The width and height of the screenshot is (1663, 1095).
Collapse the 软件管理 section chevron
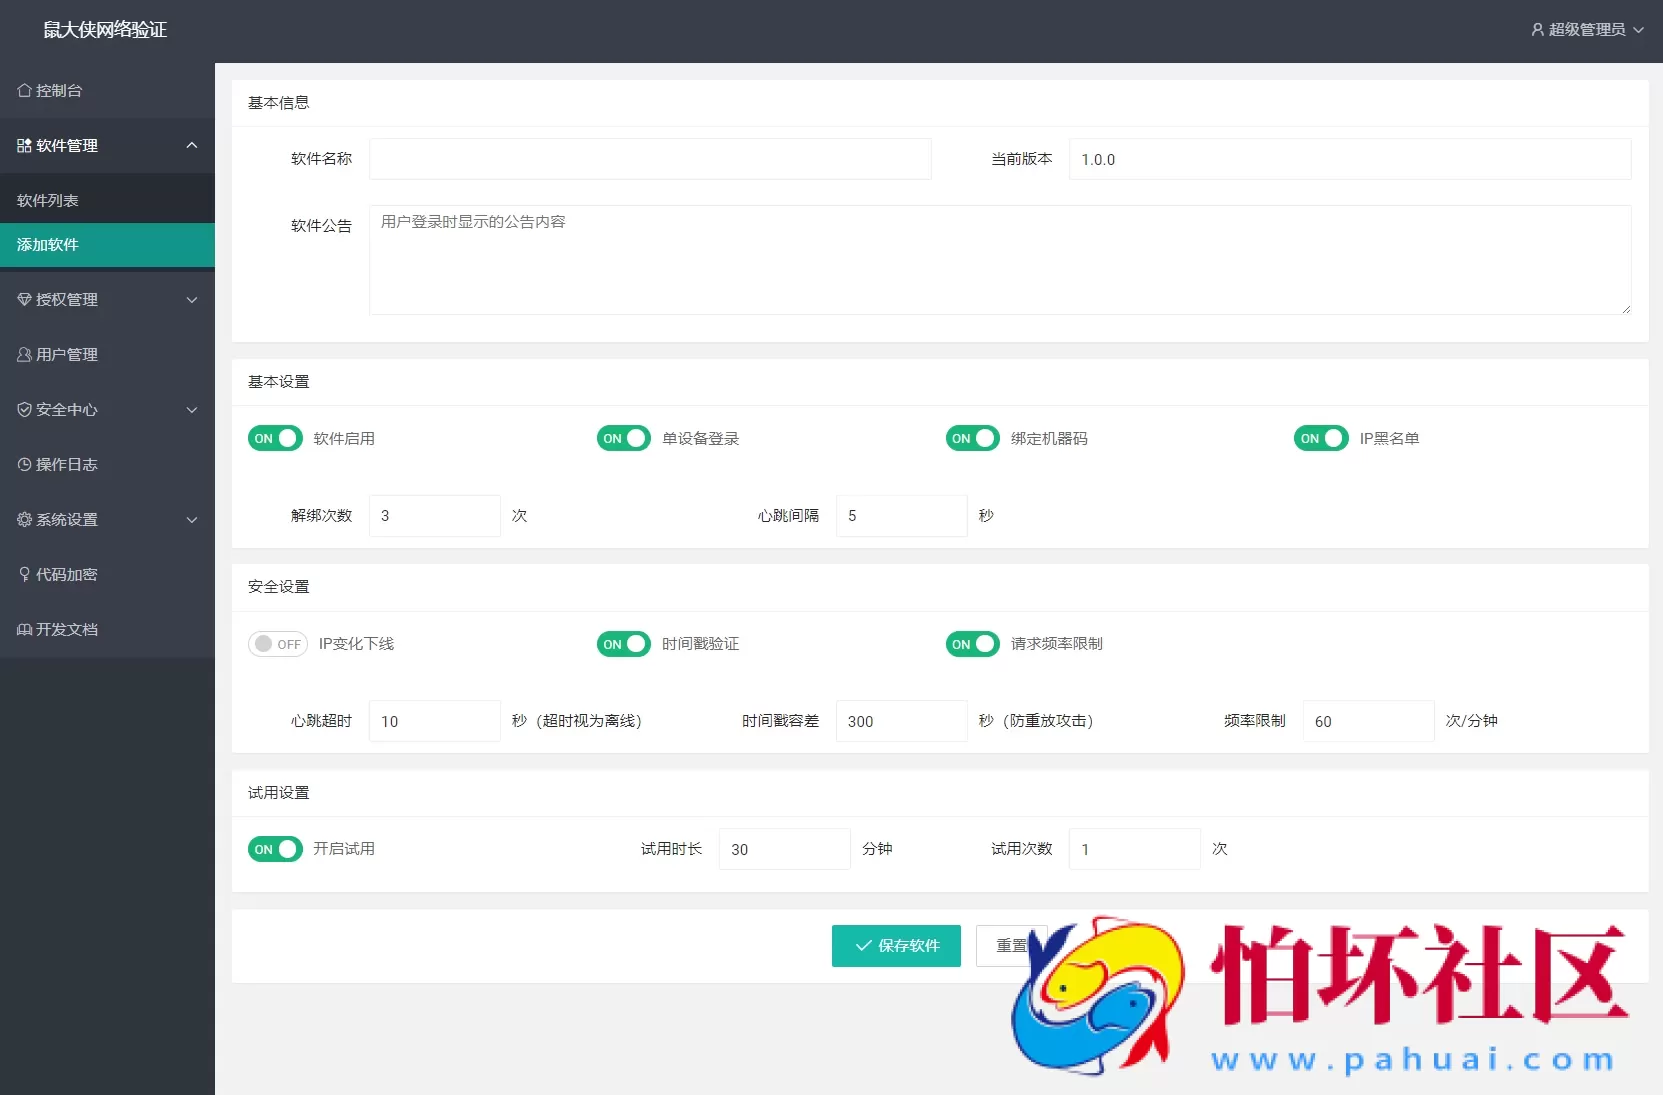tap(192, 145)
